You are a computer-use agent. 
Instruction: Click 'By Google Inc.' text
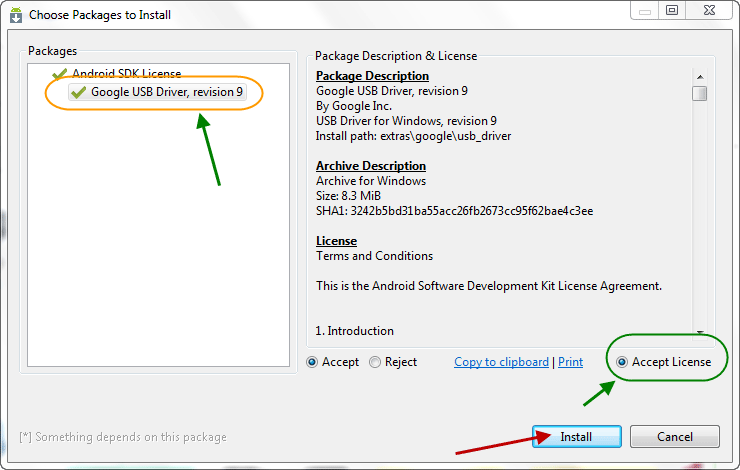click(x=354, y=106)
